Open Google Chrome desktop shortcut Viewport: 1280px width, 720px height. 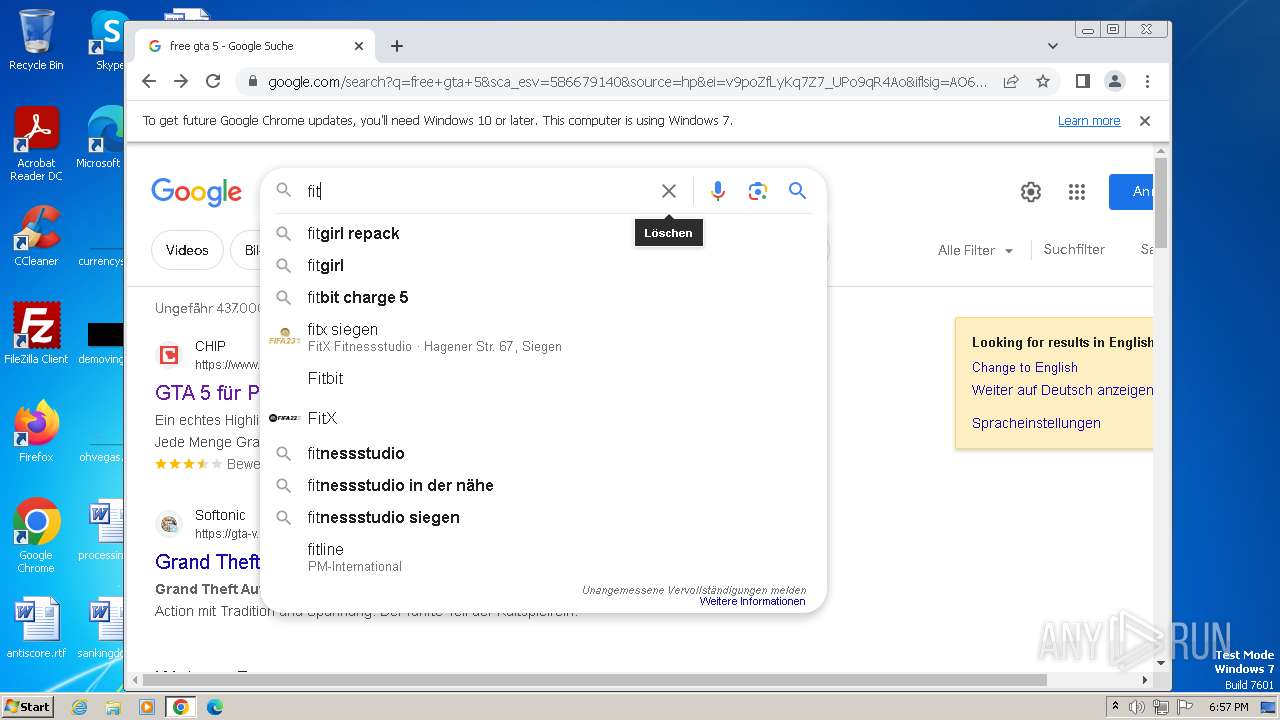pyautogui.click(x=36, y=535)
